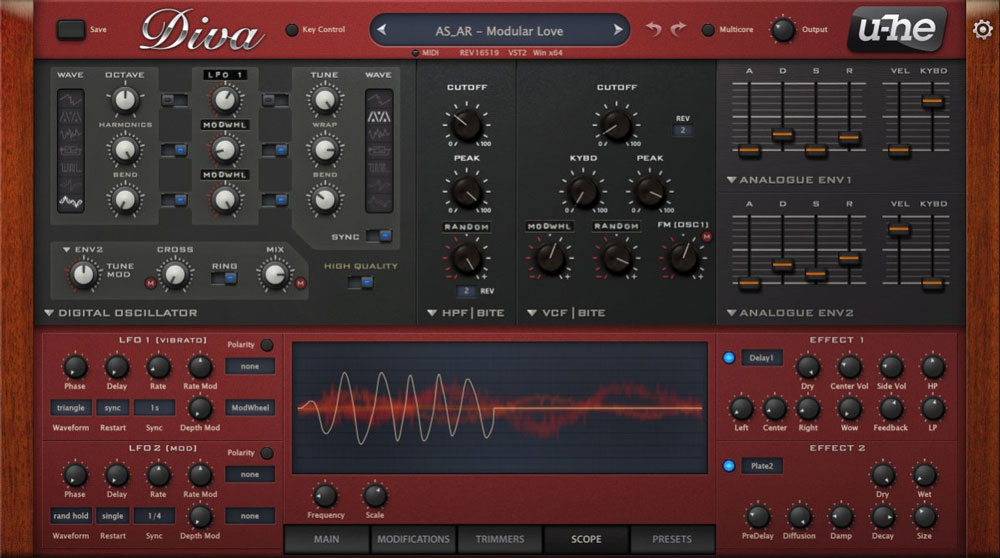This screenshot has height=558, width=1000.
Task: Toggle Effect 2 power on/off
Action: pyautogui.click(x=729, y=466)
